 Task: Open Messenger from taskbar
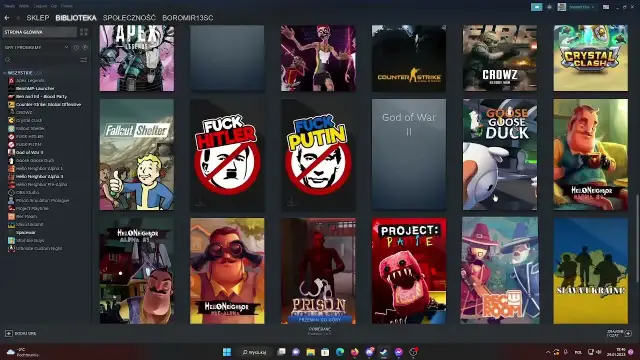(x=398, y=352)
